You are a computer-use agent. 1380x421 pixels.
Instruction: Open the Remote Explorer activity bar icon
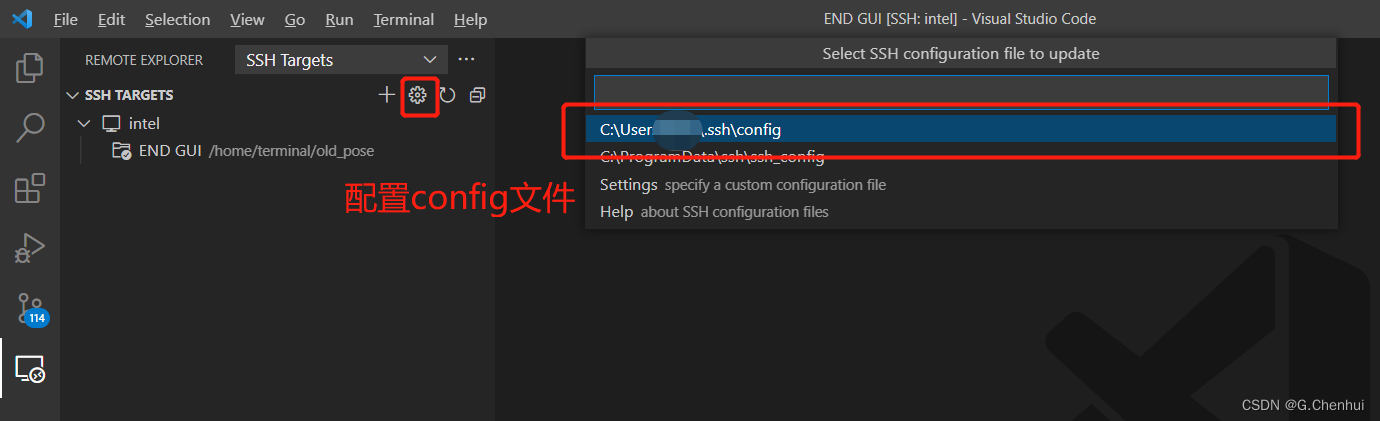tap(30, 370)
